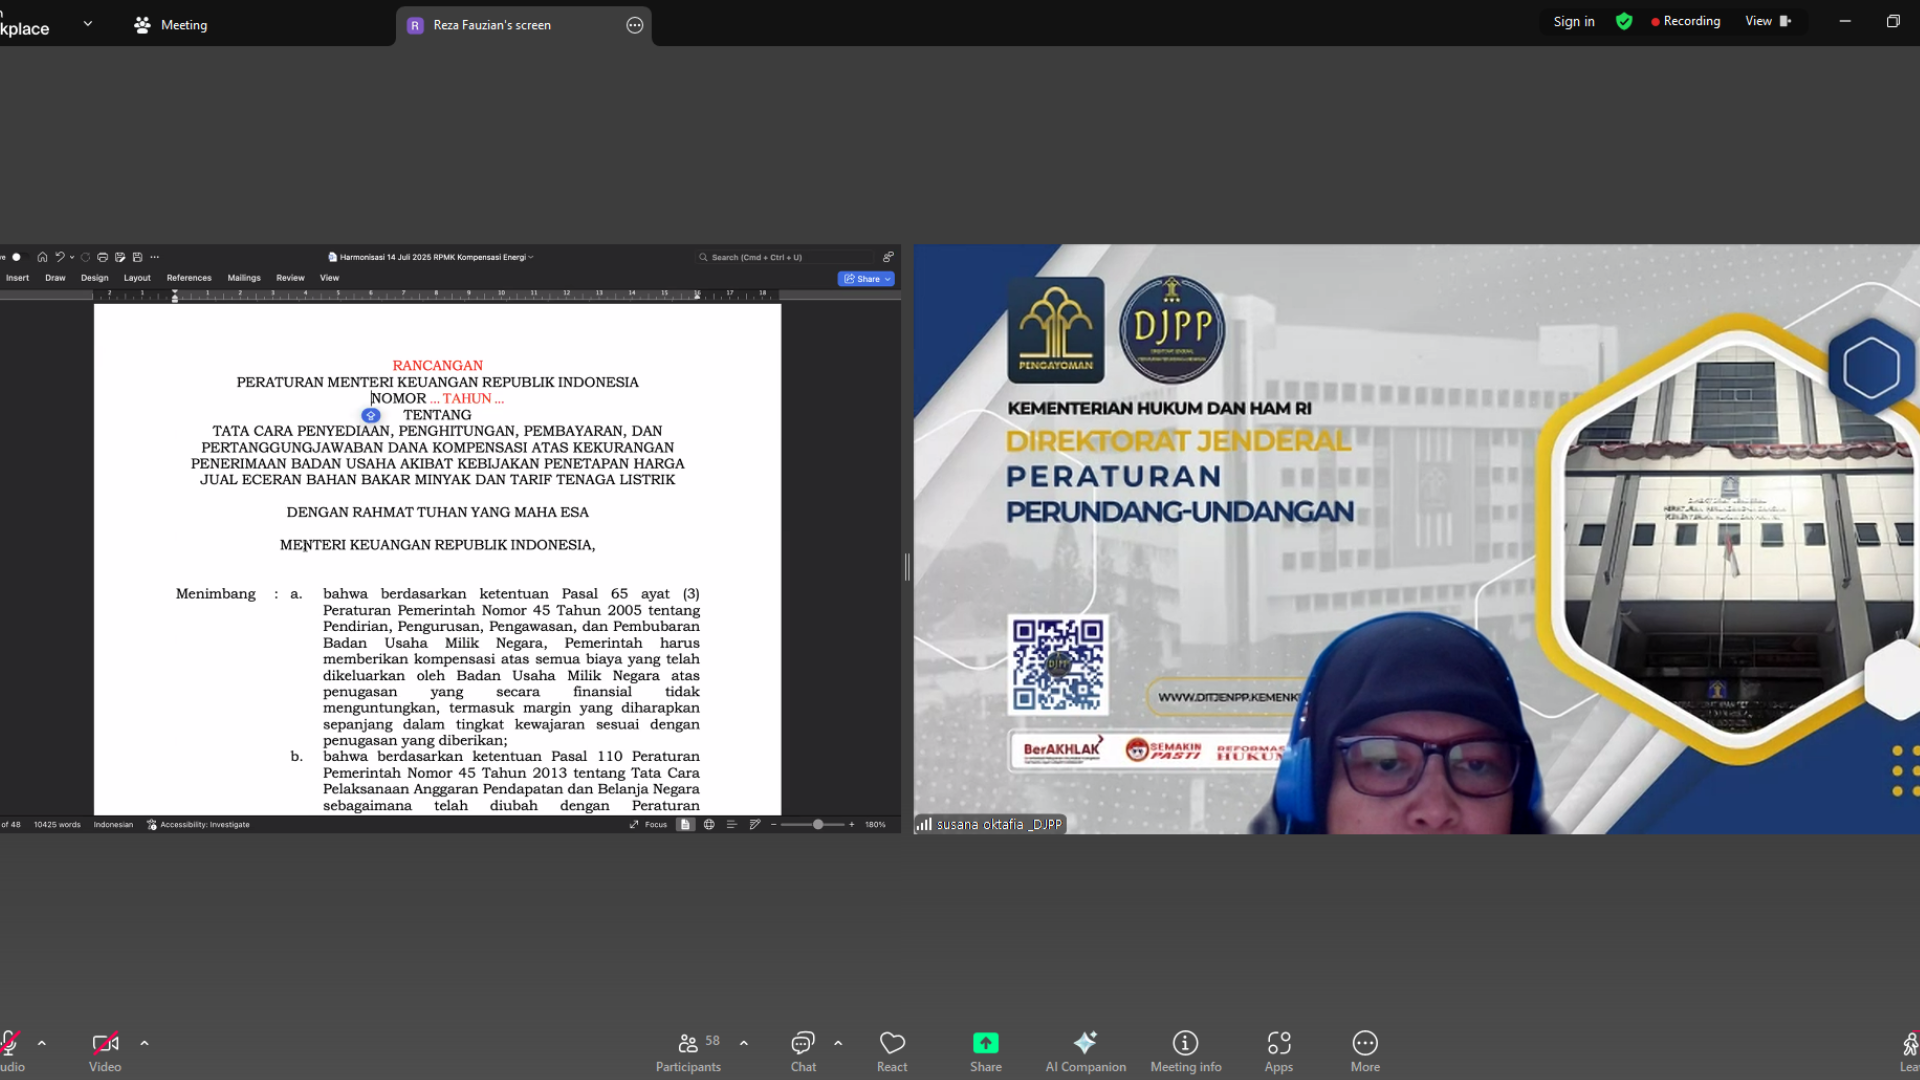
Task: Click the horizontal ruler indent marker
Action: coord(175,296)
